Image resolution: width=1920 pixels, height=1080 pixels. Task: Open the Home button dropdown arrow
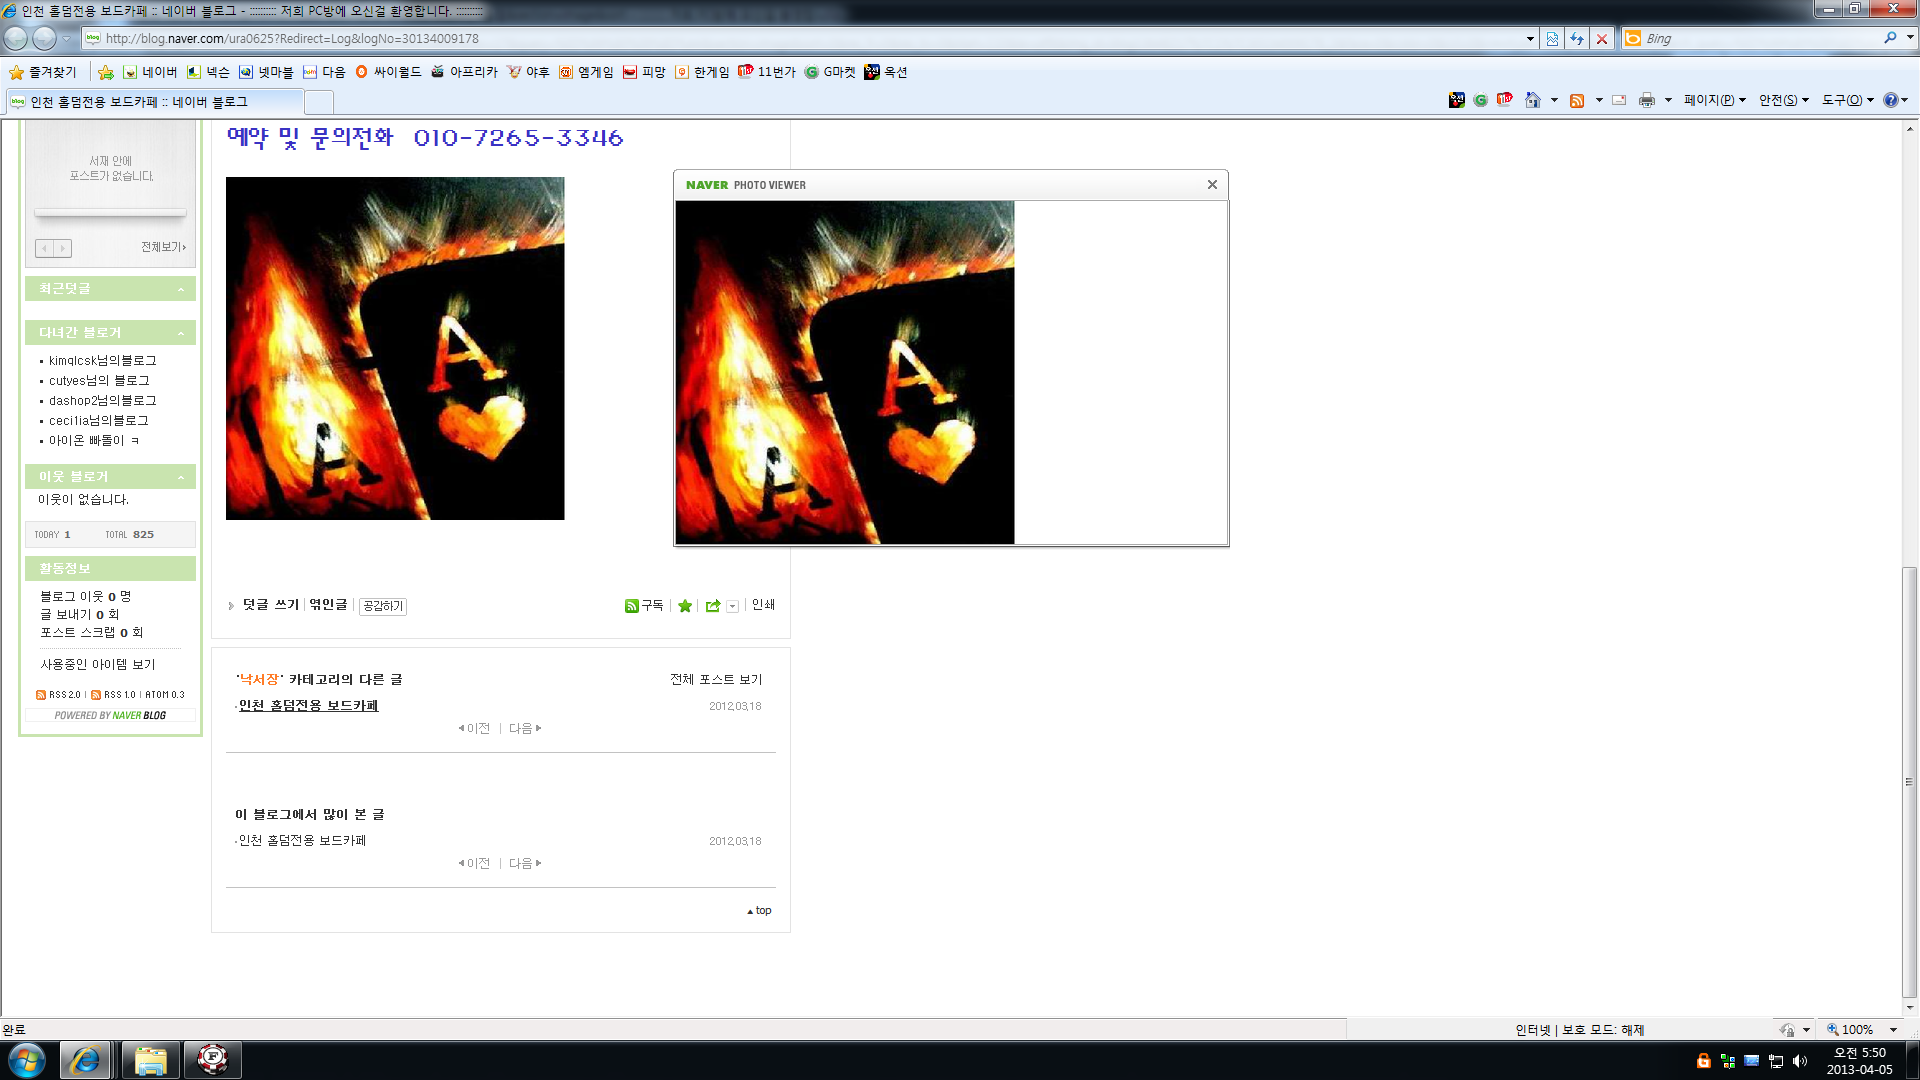tap(1554, 100)
